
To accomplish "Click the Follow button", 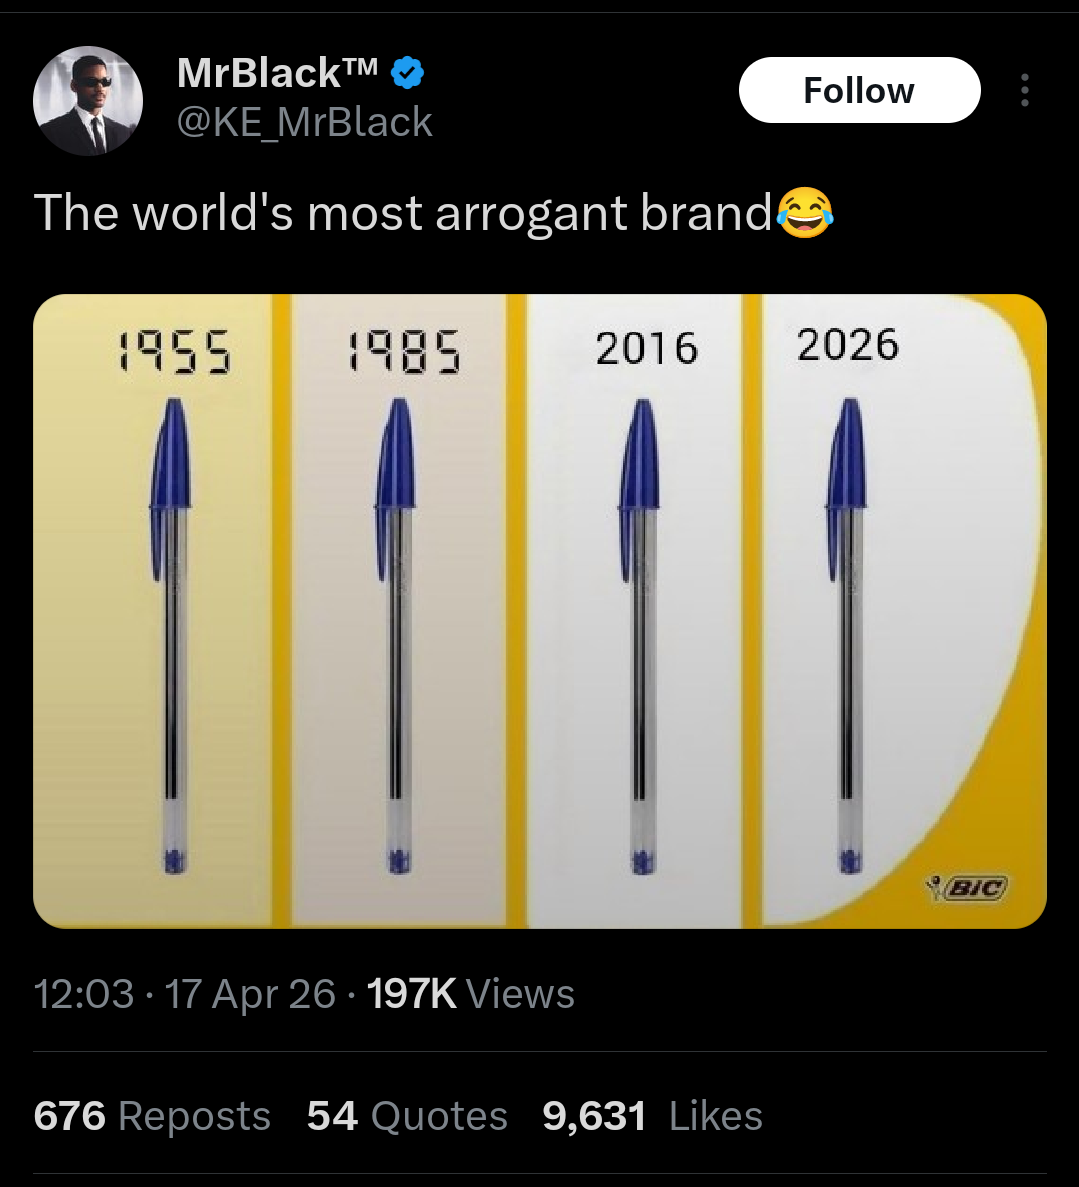I will [x=858, y=89].
